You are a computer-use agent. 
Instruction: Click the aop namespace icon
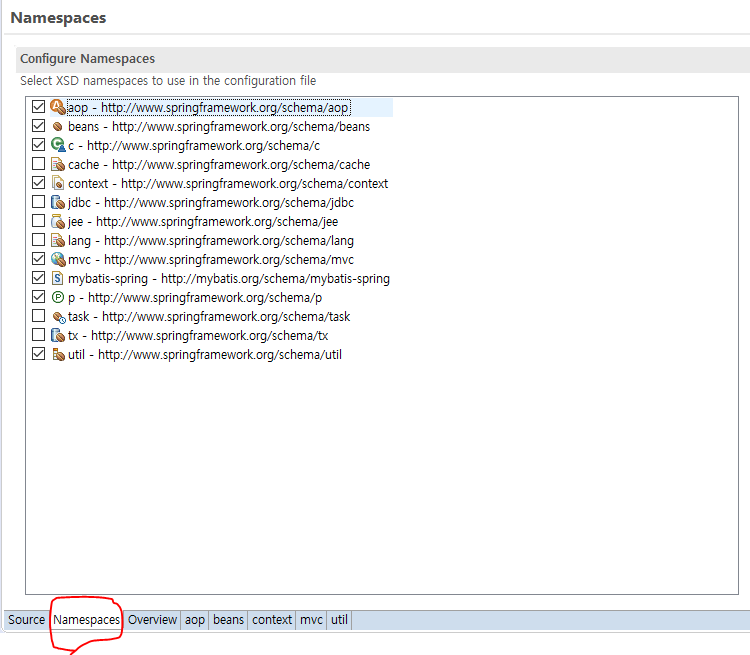[x=58, y=107]
